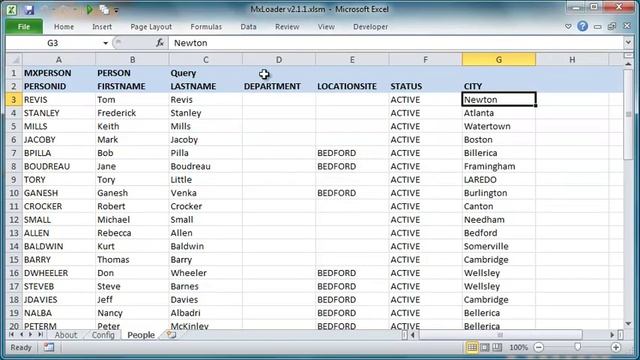This screenshot has width=640, height=360.
Task: Click the Select All corner button
Action: coord(14,60)
